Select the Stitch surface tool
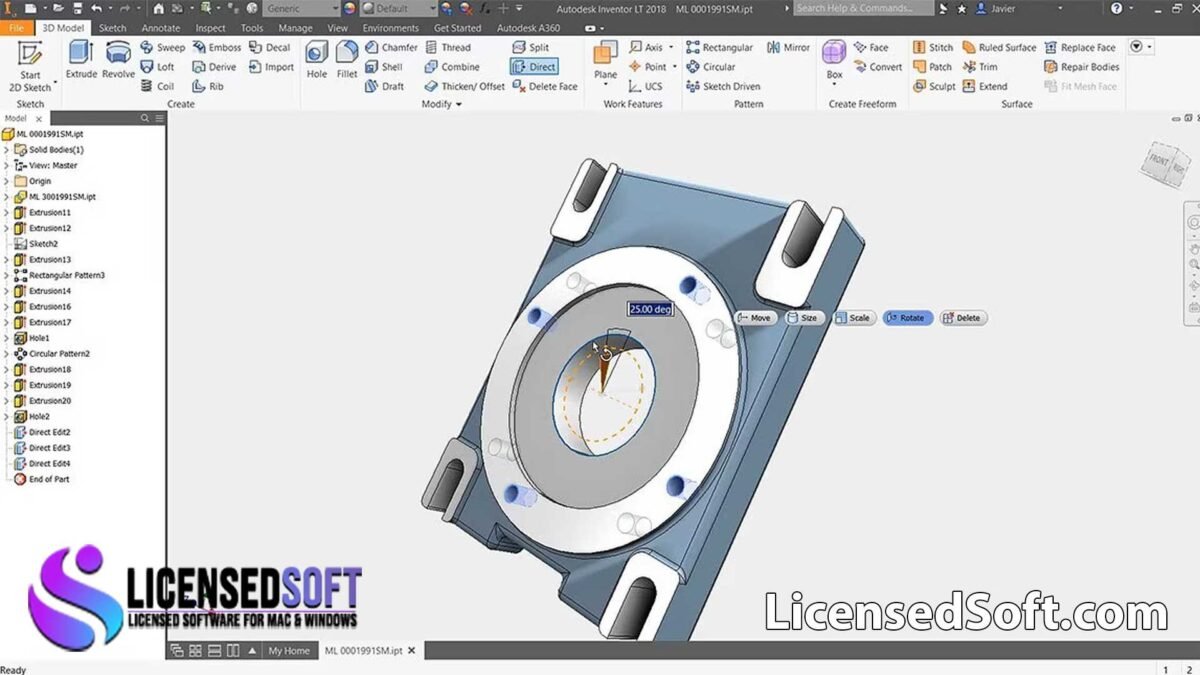This screenshot has height=675, width=1200. (933, 47)
